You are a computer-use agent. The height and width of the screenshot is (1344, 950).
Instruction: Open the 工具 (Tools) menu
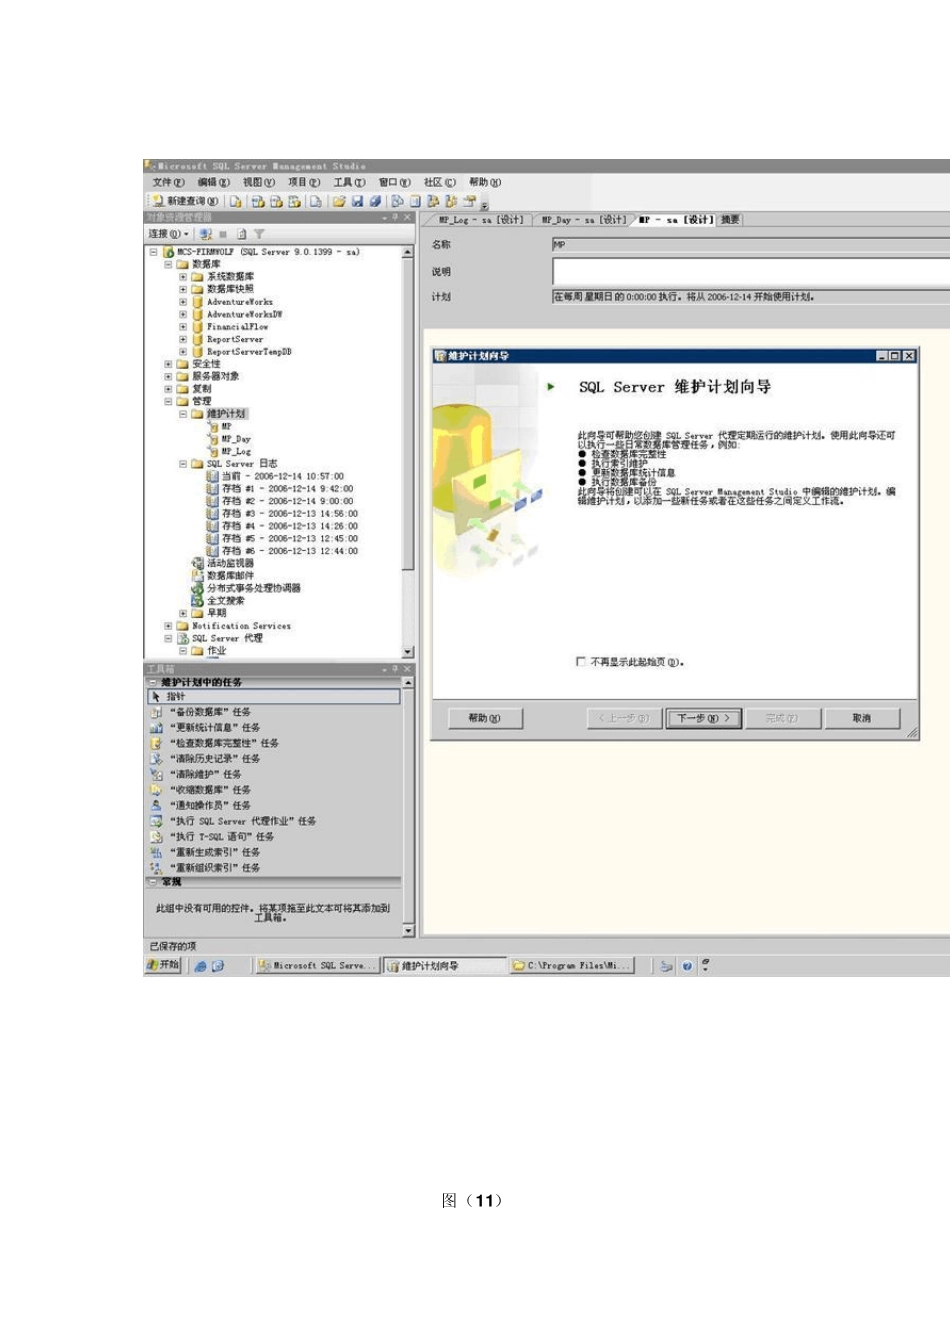(x=349, y=183)
